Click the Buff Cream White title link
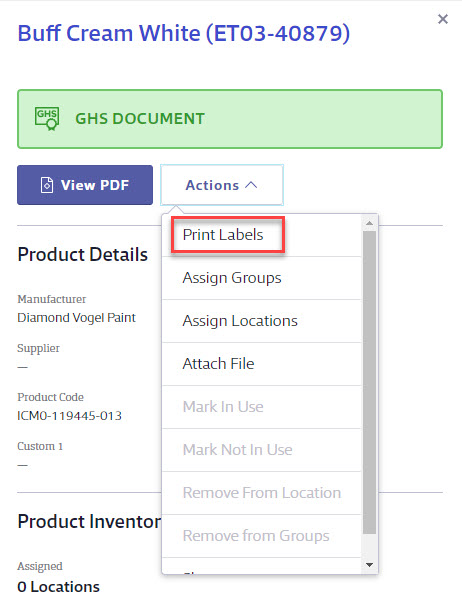 pos(184,33)
